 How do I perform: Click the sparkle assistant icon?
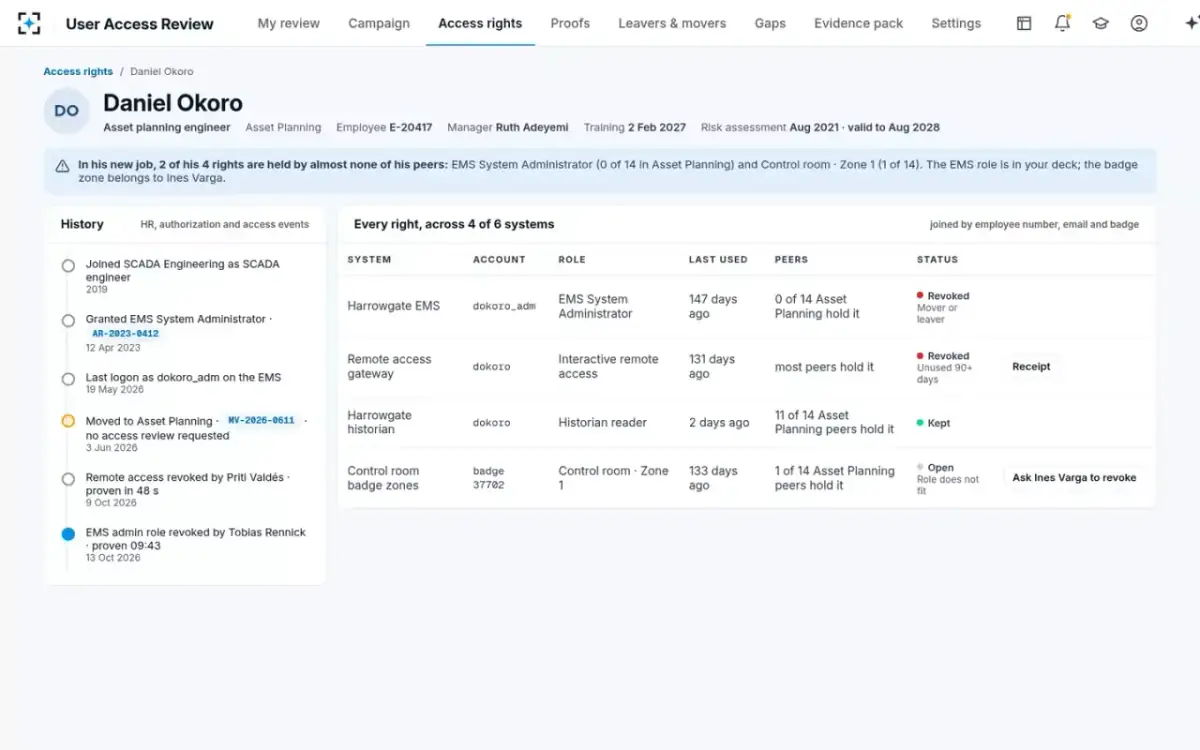pos(1191,23)
